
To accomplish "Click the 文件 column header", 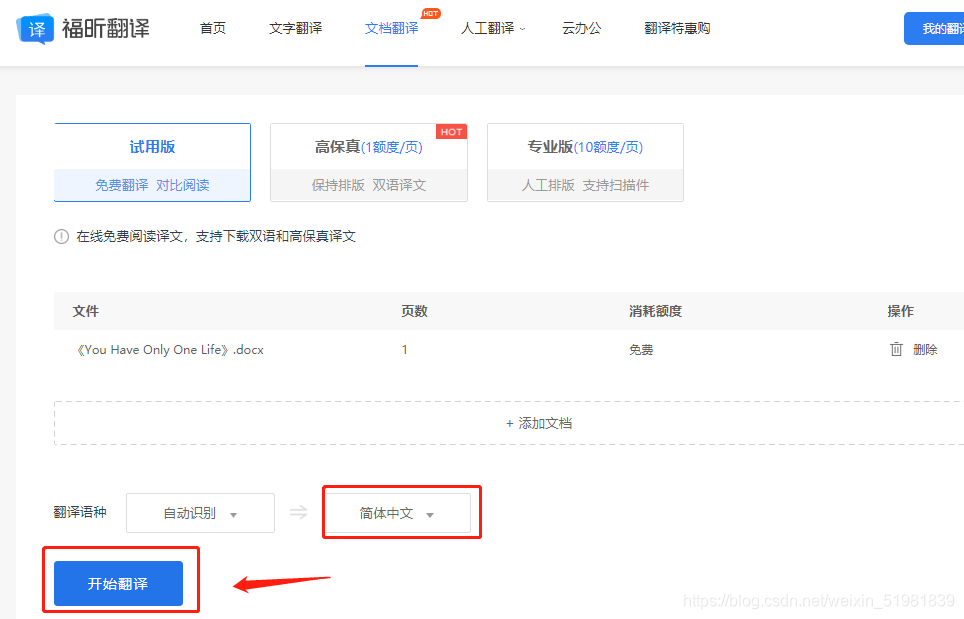I will click(x=85, y=311).
